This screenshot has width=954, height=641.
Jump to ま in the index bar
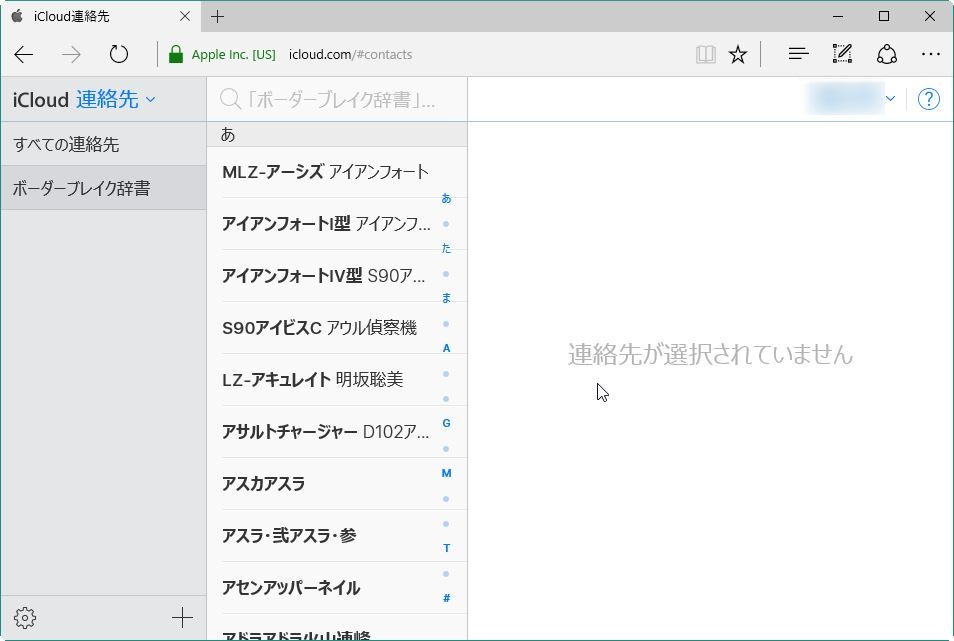pyautogui.click(x=446, y=298)
